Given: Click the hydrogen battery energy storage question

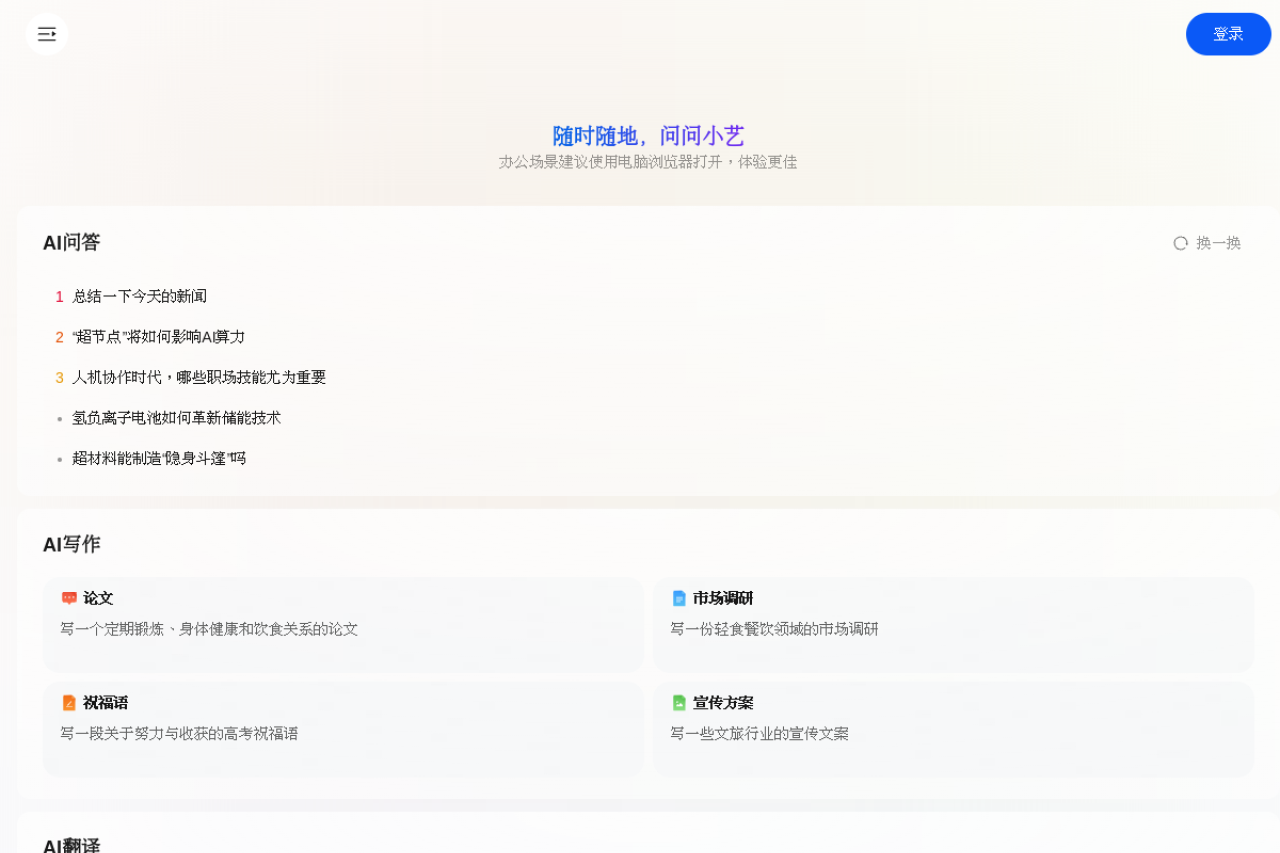Looking at the screenshot, I should 175,417.
